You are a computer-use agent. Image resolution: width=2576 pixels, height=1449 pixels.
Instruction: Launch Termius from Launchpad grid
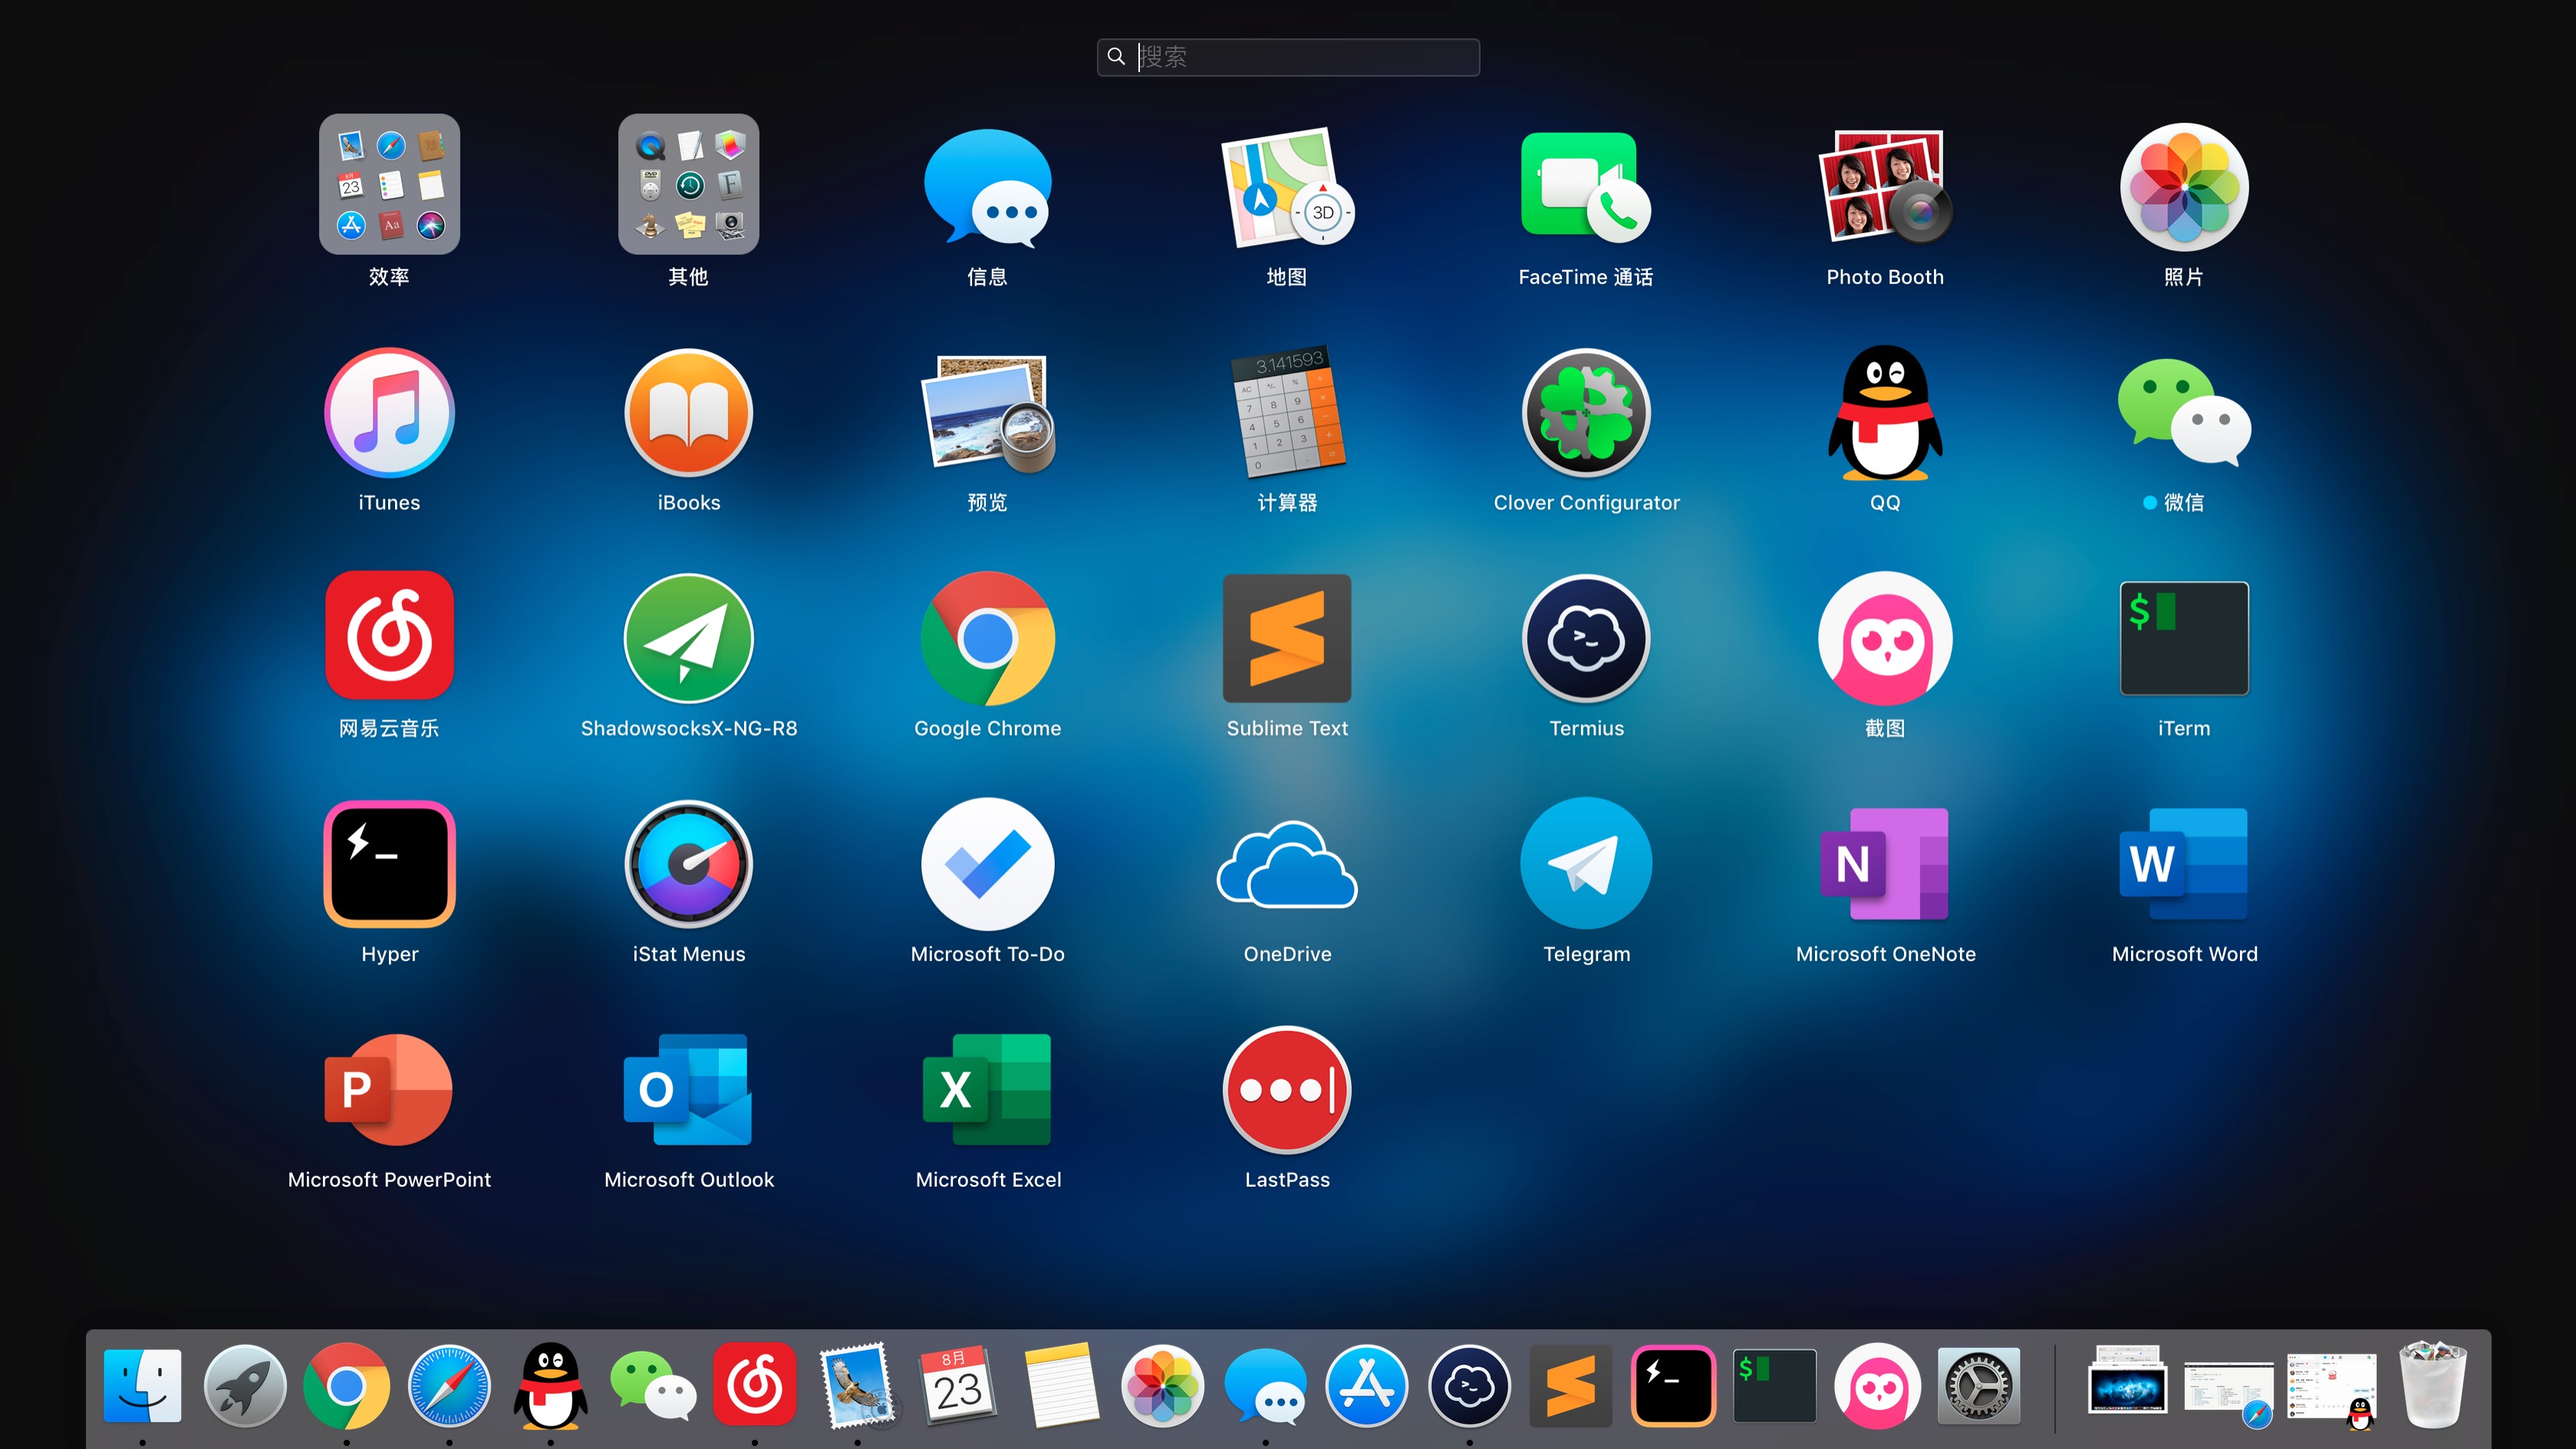pos(1586,638)
